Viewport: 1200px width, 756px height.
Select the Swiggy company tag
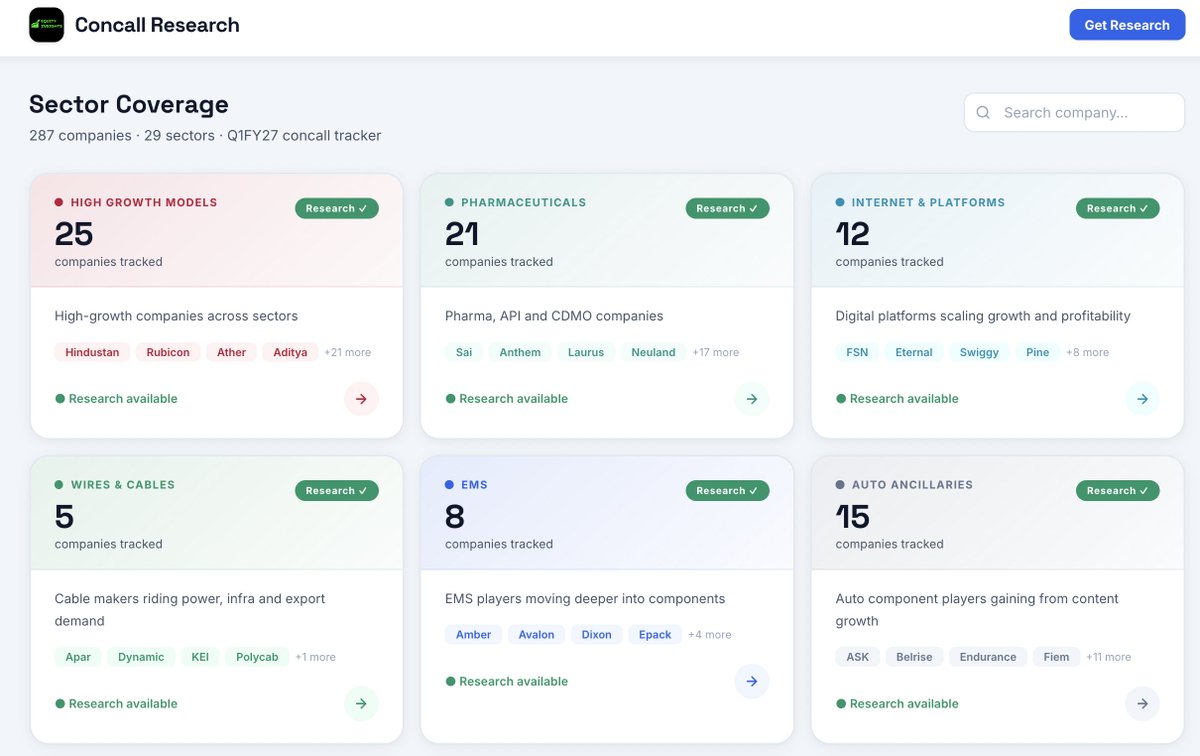tap(979, 352)
